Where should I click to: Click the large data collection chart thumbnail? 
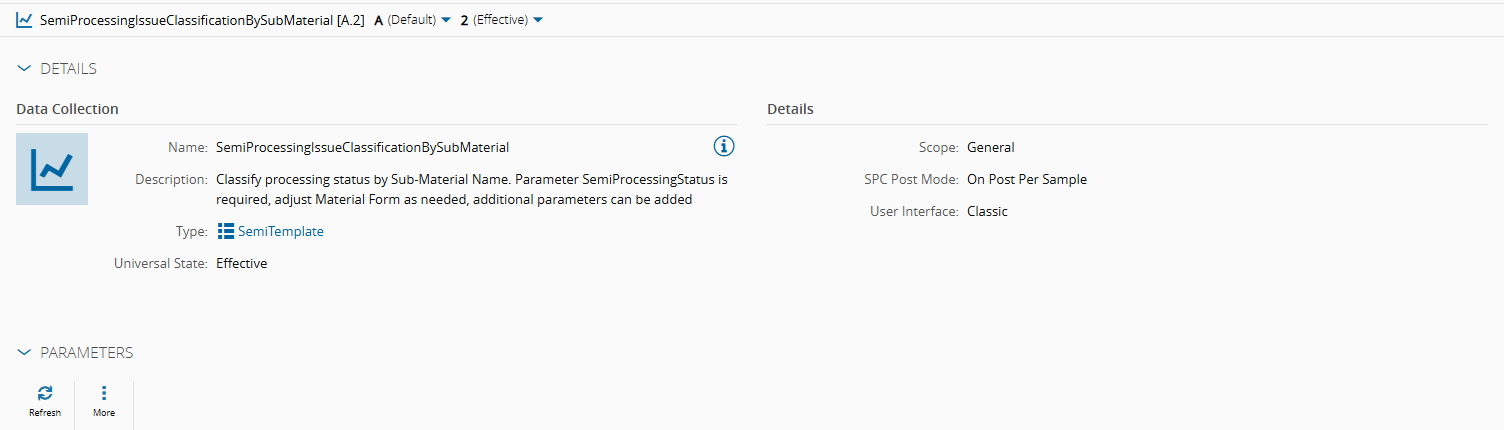52,169
